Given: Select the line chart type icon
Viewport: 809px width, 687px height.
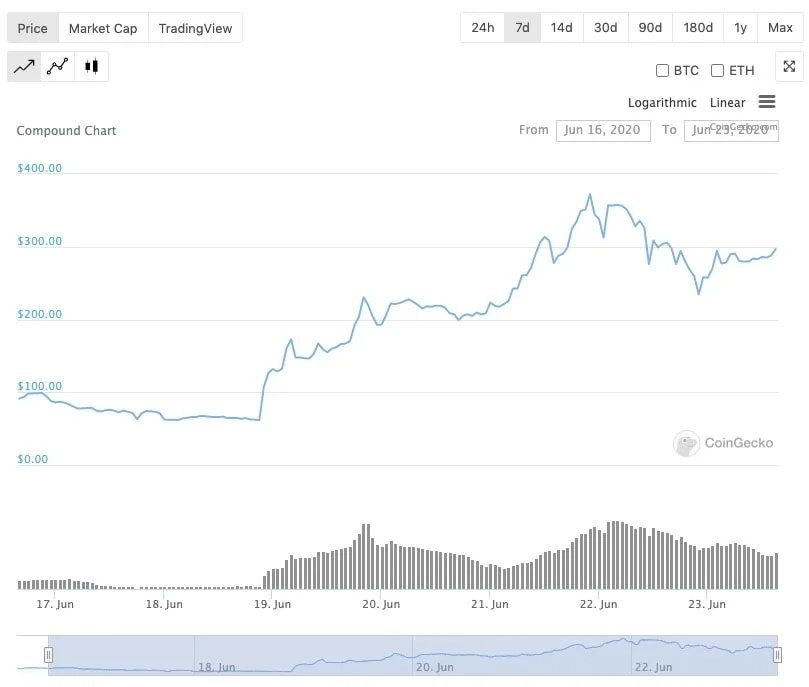Looking at the screenshot, I should click(x=25, y=67).
